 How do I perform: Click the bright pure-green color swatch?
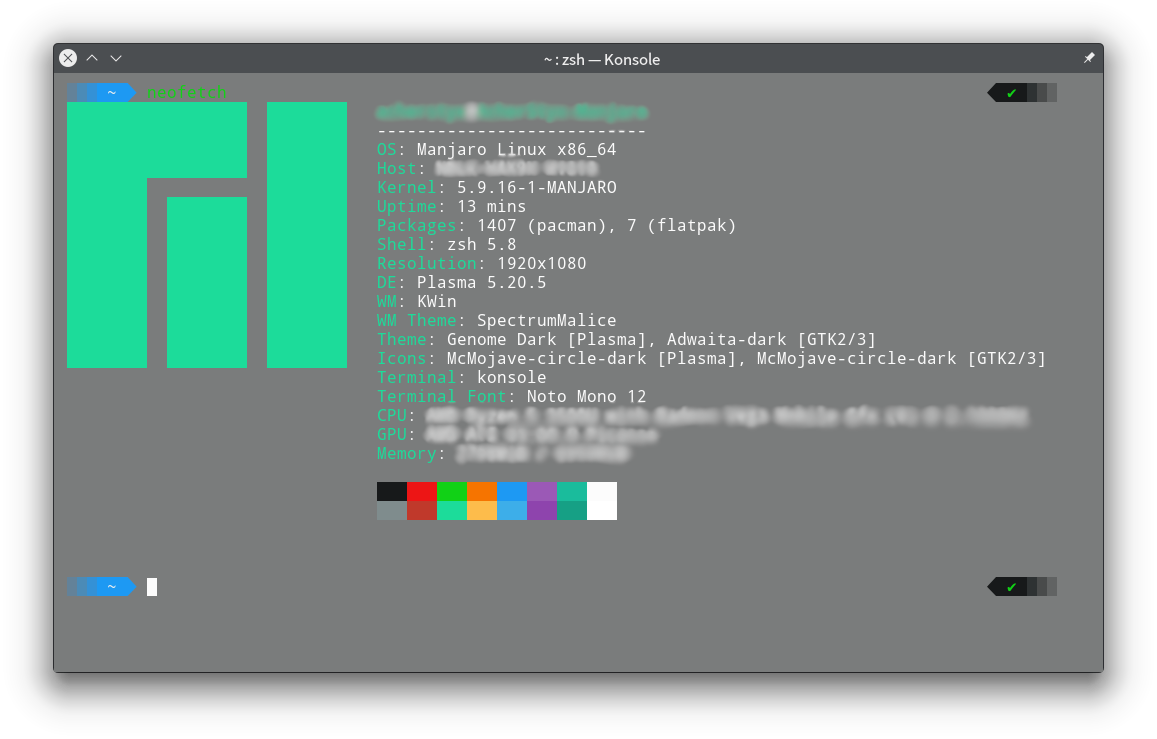pos(452,491)
